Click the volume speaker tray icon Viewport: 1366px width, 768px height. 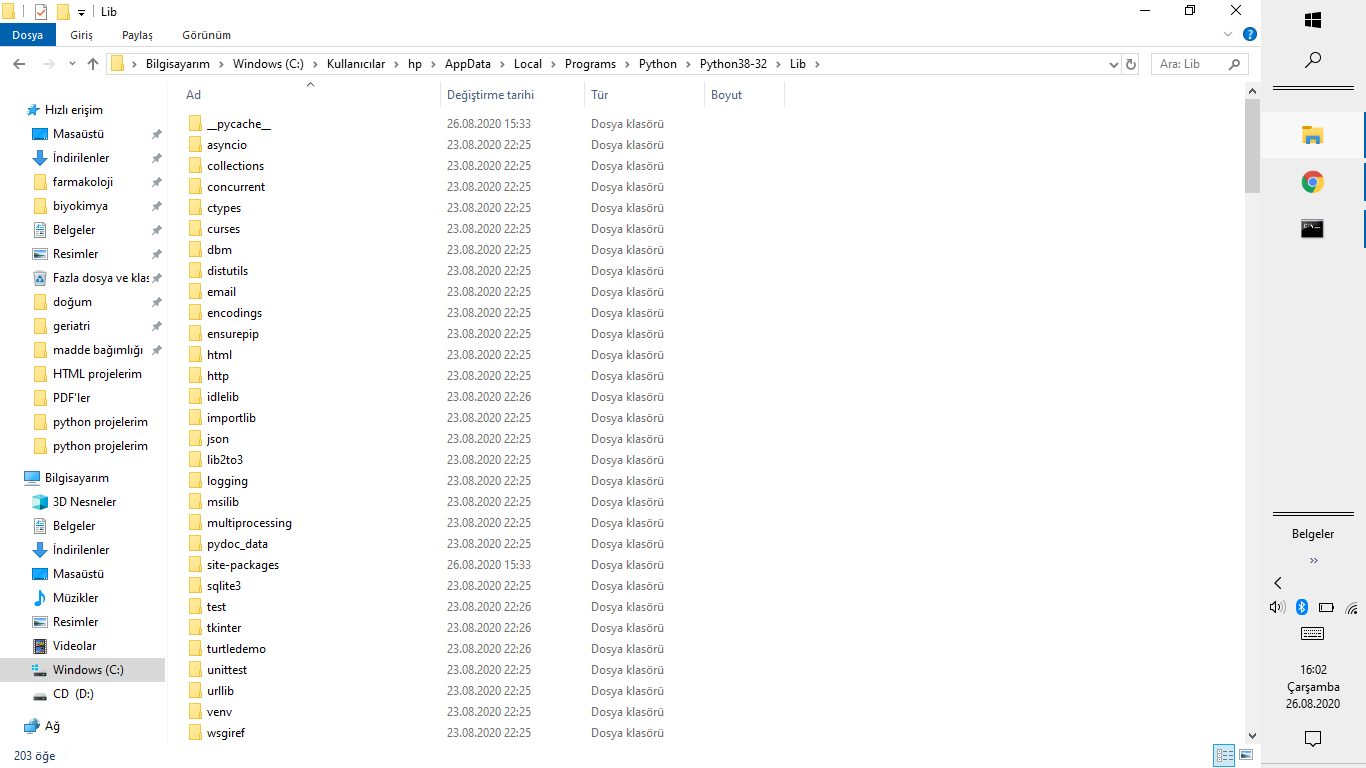(x=1276, y=607)
